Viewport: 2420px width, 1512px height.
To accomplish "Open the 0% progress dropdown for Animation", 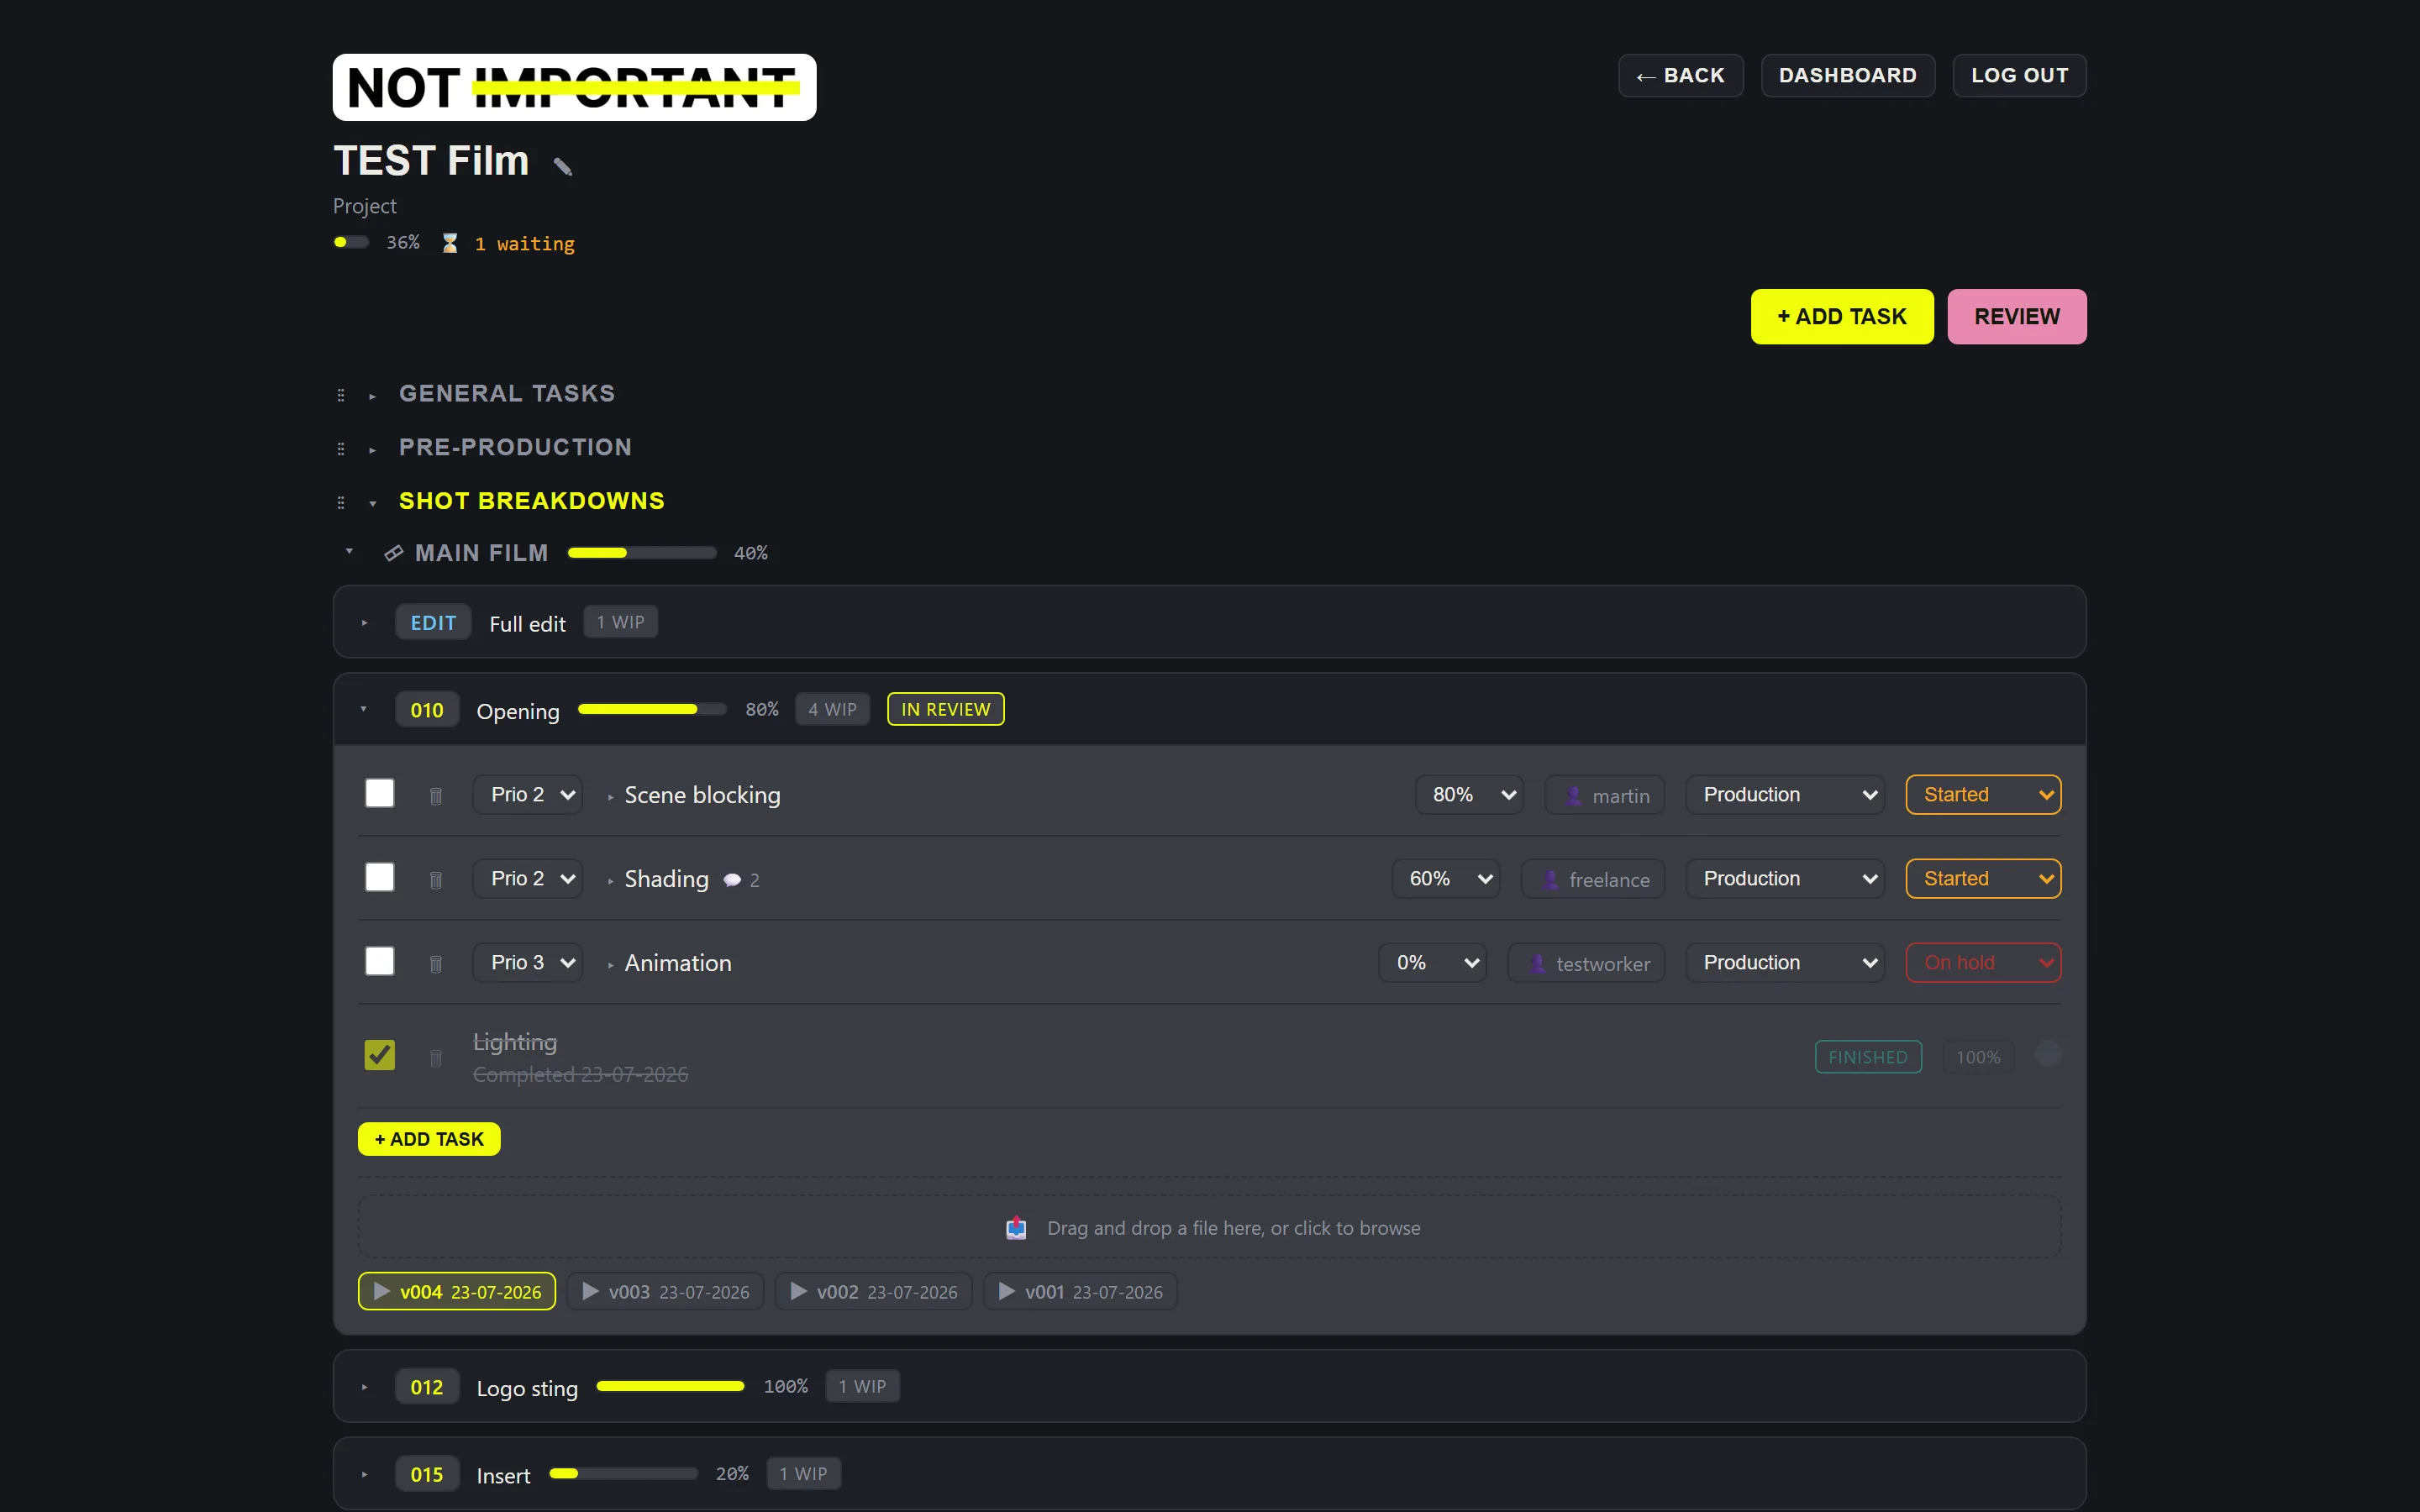I will (1433, 963).
